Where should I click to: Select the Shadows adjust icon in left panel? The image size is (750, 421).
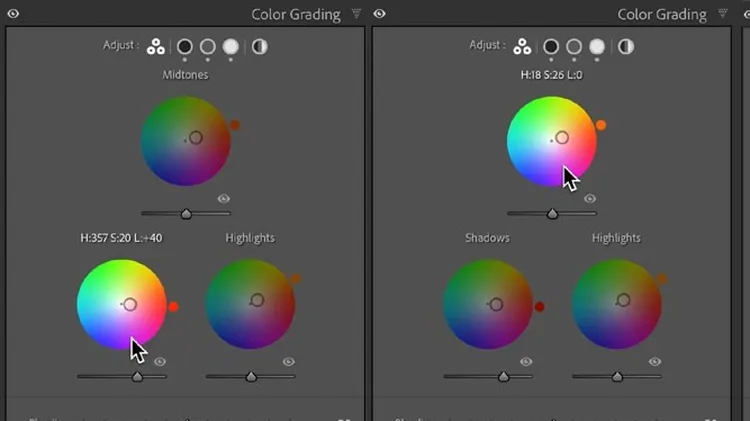[185, 47]
